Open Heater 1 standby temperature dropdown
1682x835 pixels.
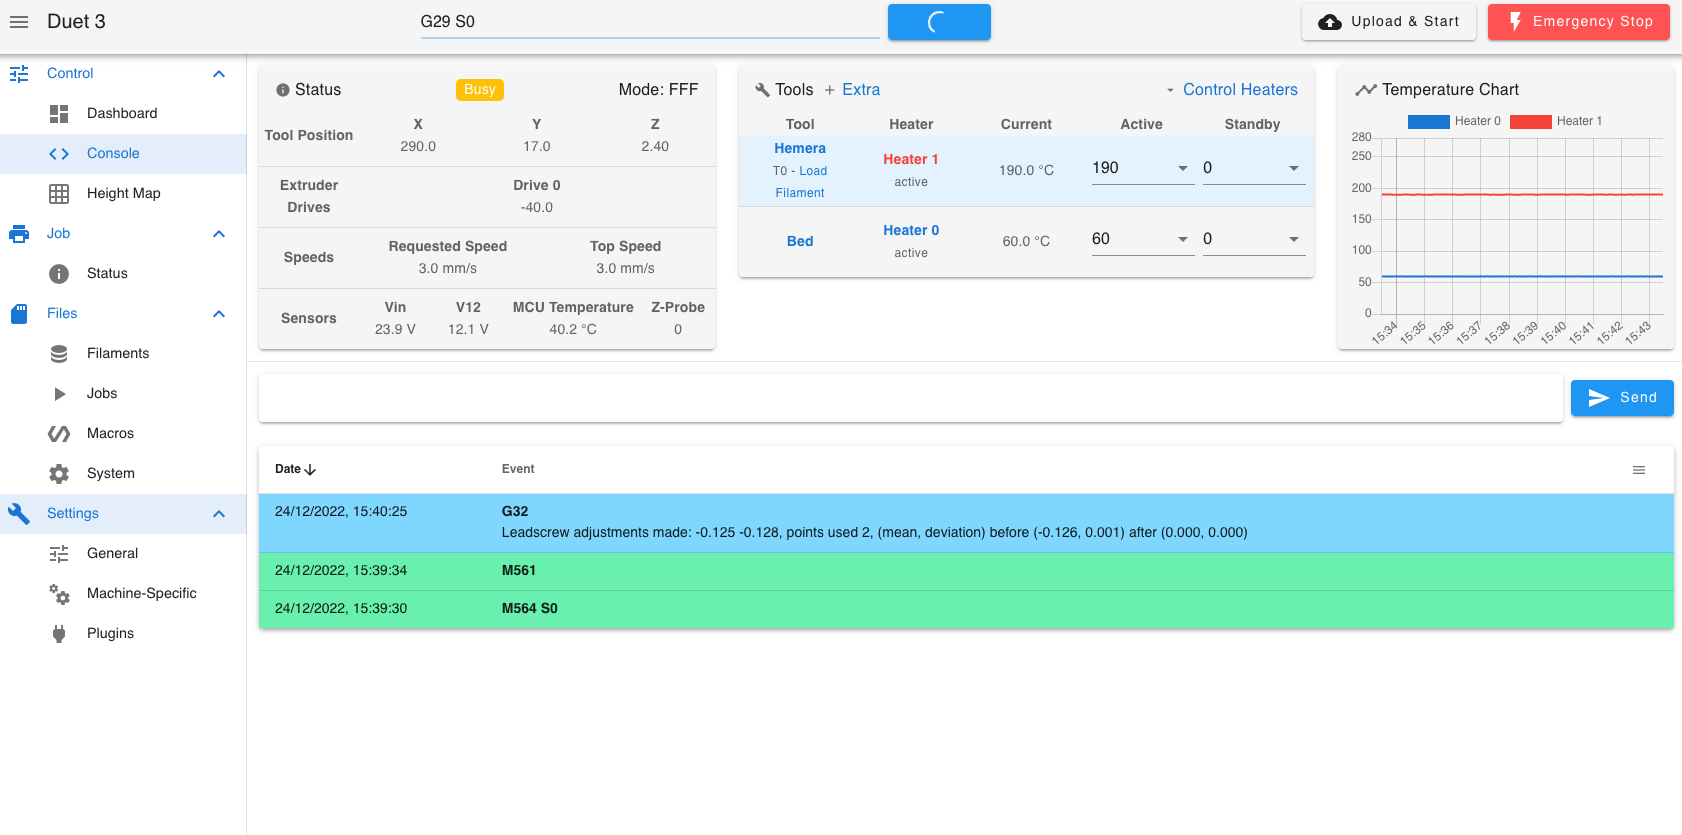(x=1294, y=168)
